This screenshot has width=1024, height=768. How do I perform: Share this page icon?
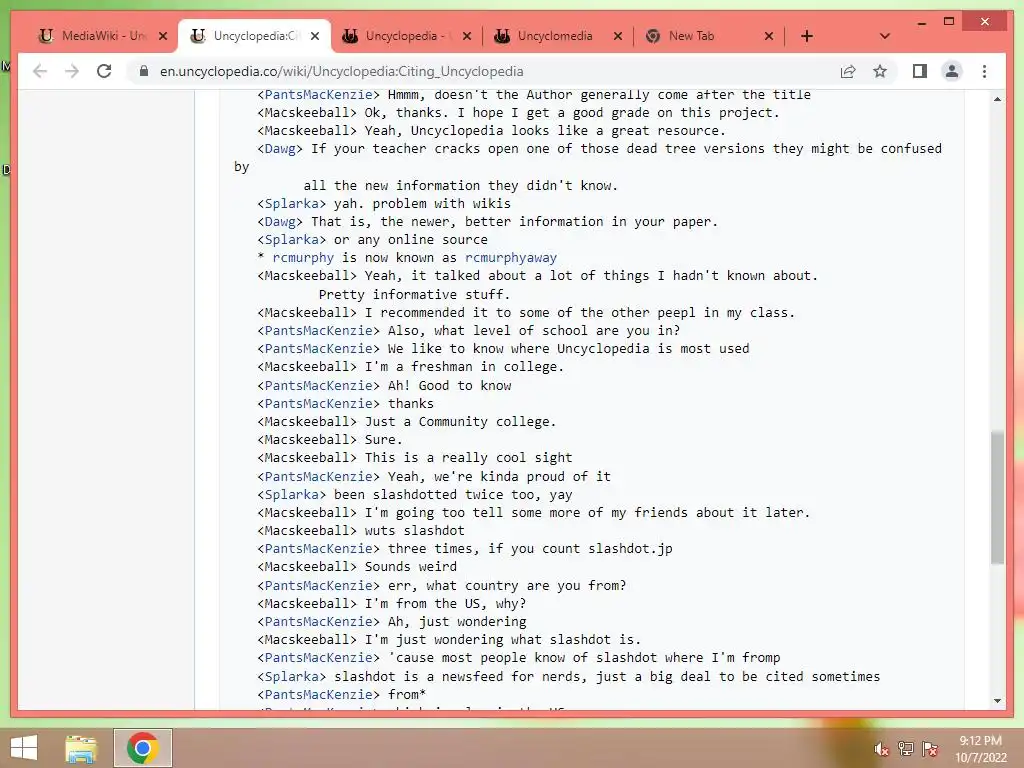coord(848,71)
